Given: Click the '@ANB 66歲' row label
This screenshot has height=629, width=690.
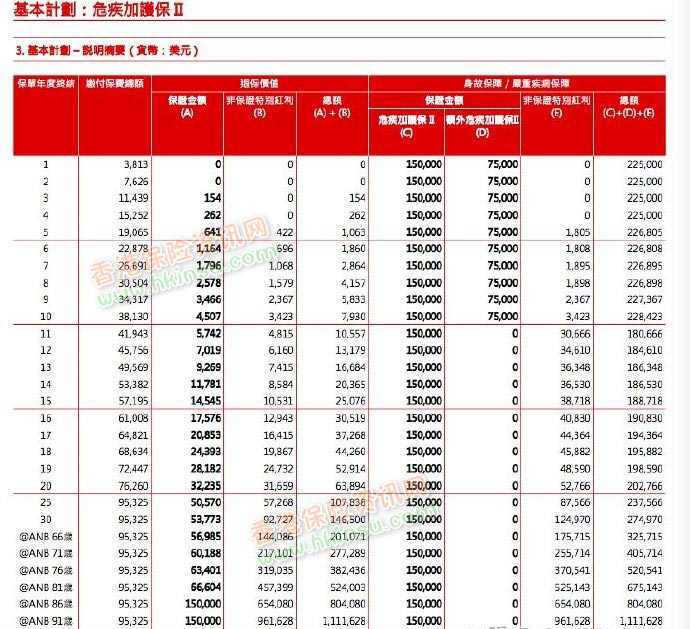Looking at the screenshot, I should [x=46, y=537].
